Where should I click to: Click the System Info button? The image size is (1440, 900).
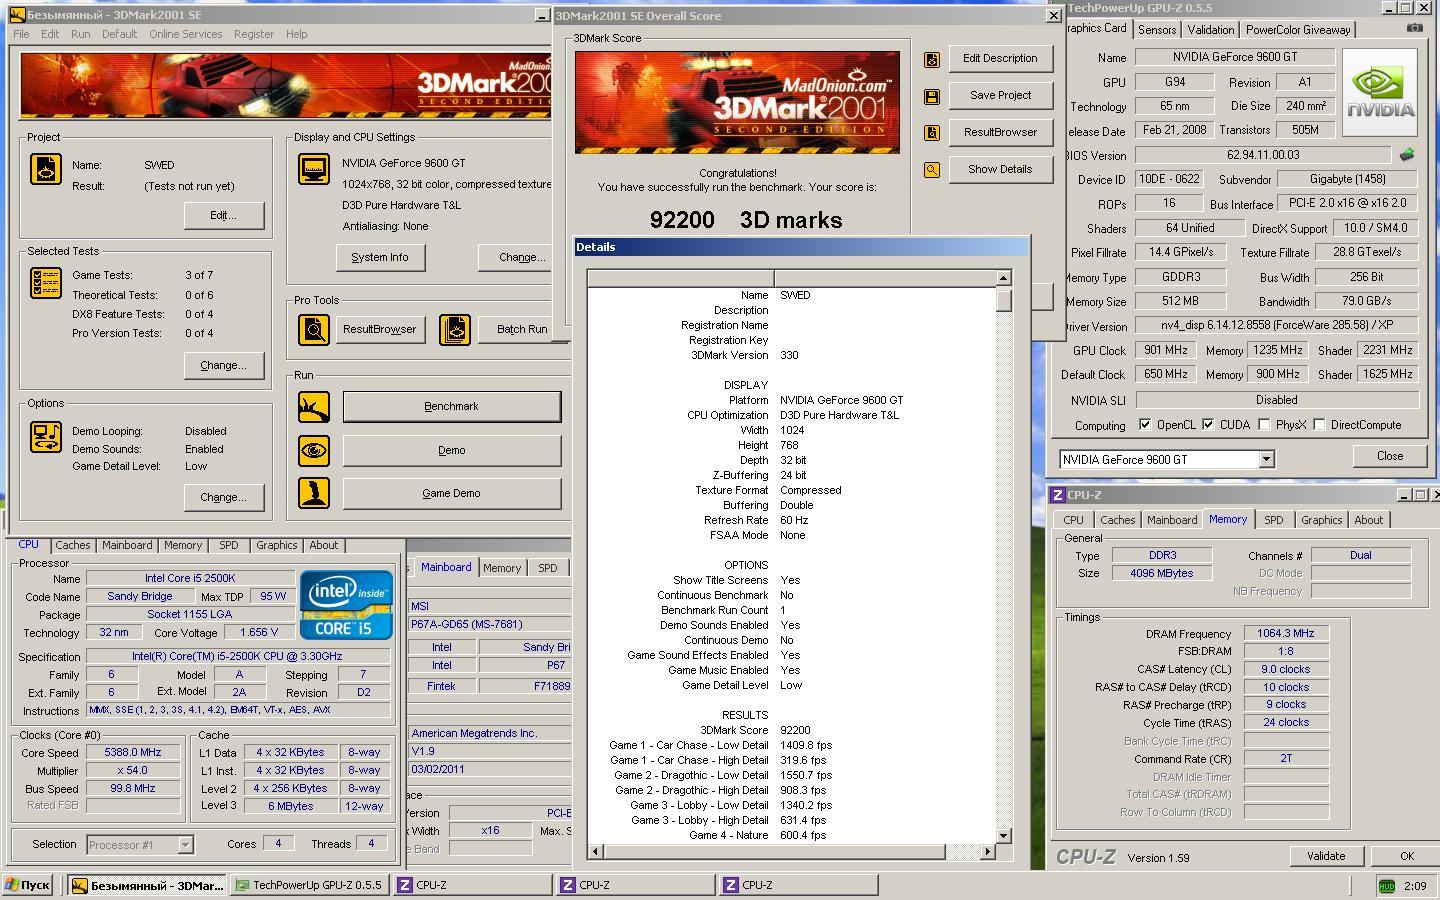tap(380, 257)
